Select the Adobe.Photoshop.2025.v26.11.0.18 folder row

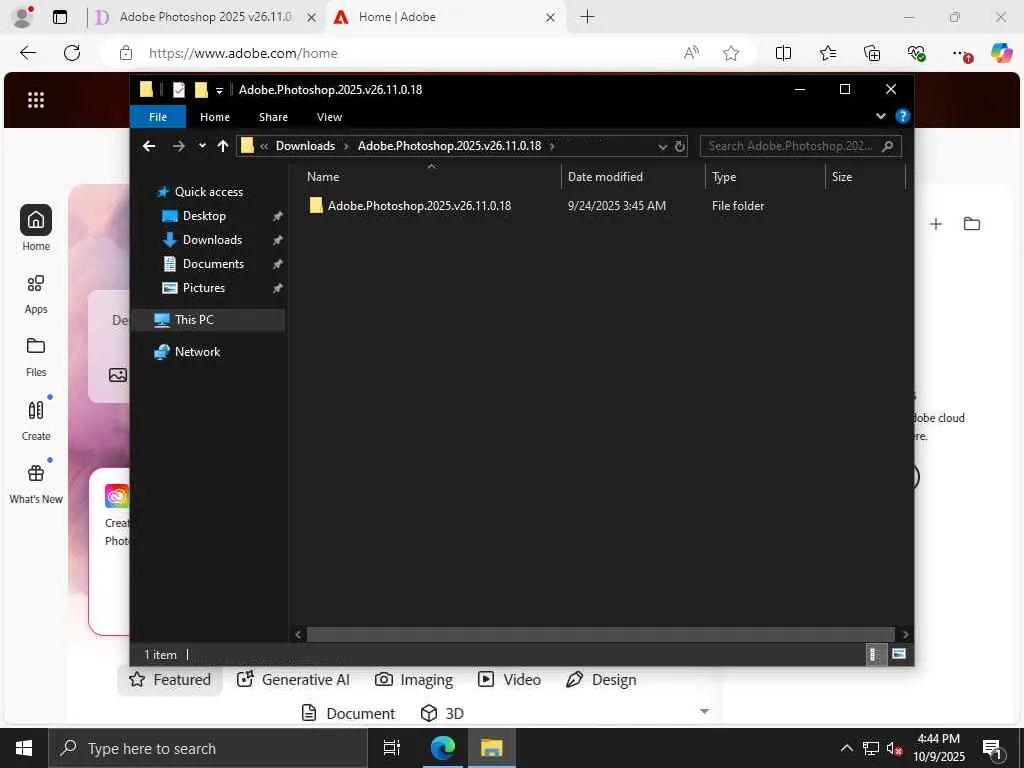(419, 206)
